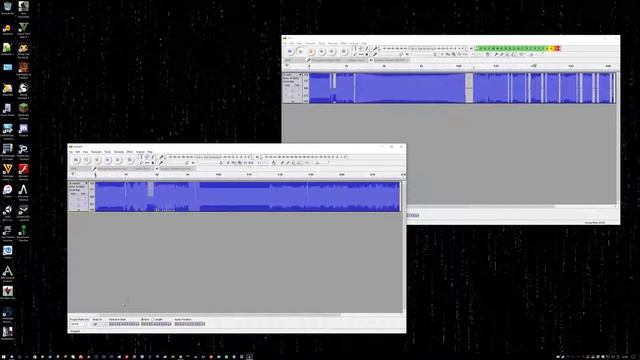
Task: Select the Time Shift tool in front window
Action: coord(147,163)
